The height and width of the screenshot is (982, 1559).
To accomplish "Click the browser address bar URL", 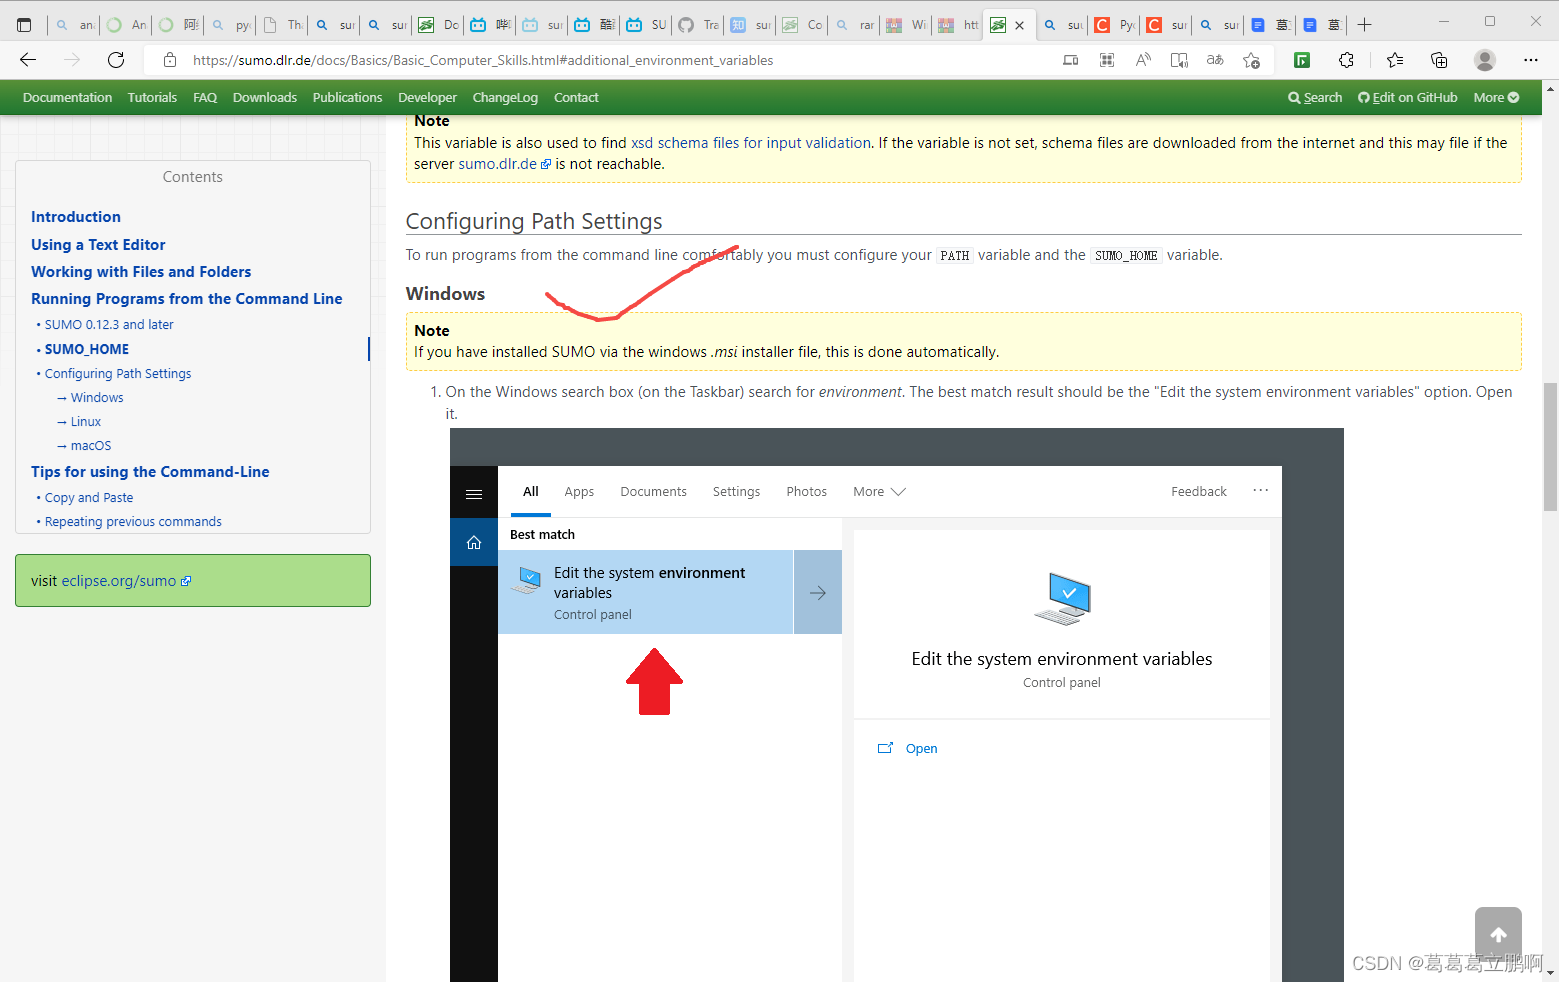I will (x=483, y=60).
